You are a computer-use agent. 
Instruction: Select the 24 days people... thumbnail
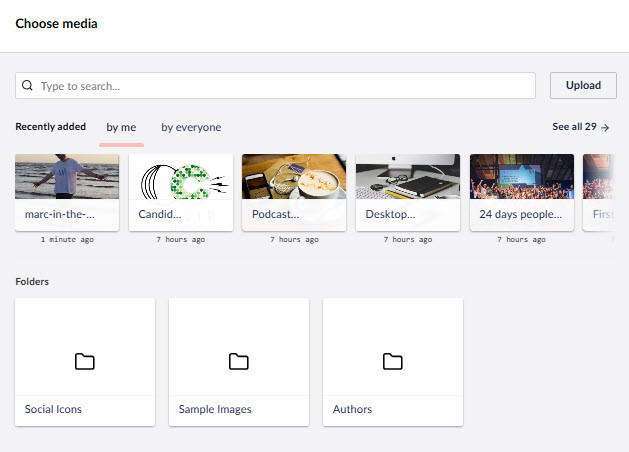pos(522,176)
